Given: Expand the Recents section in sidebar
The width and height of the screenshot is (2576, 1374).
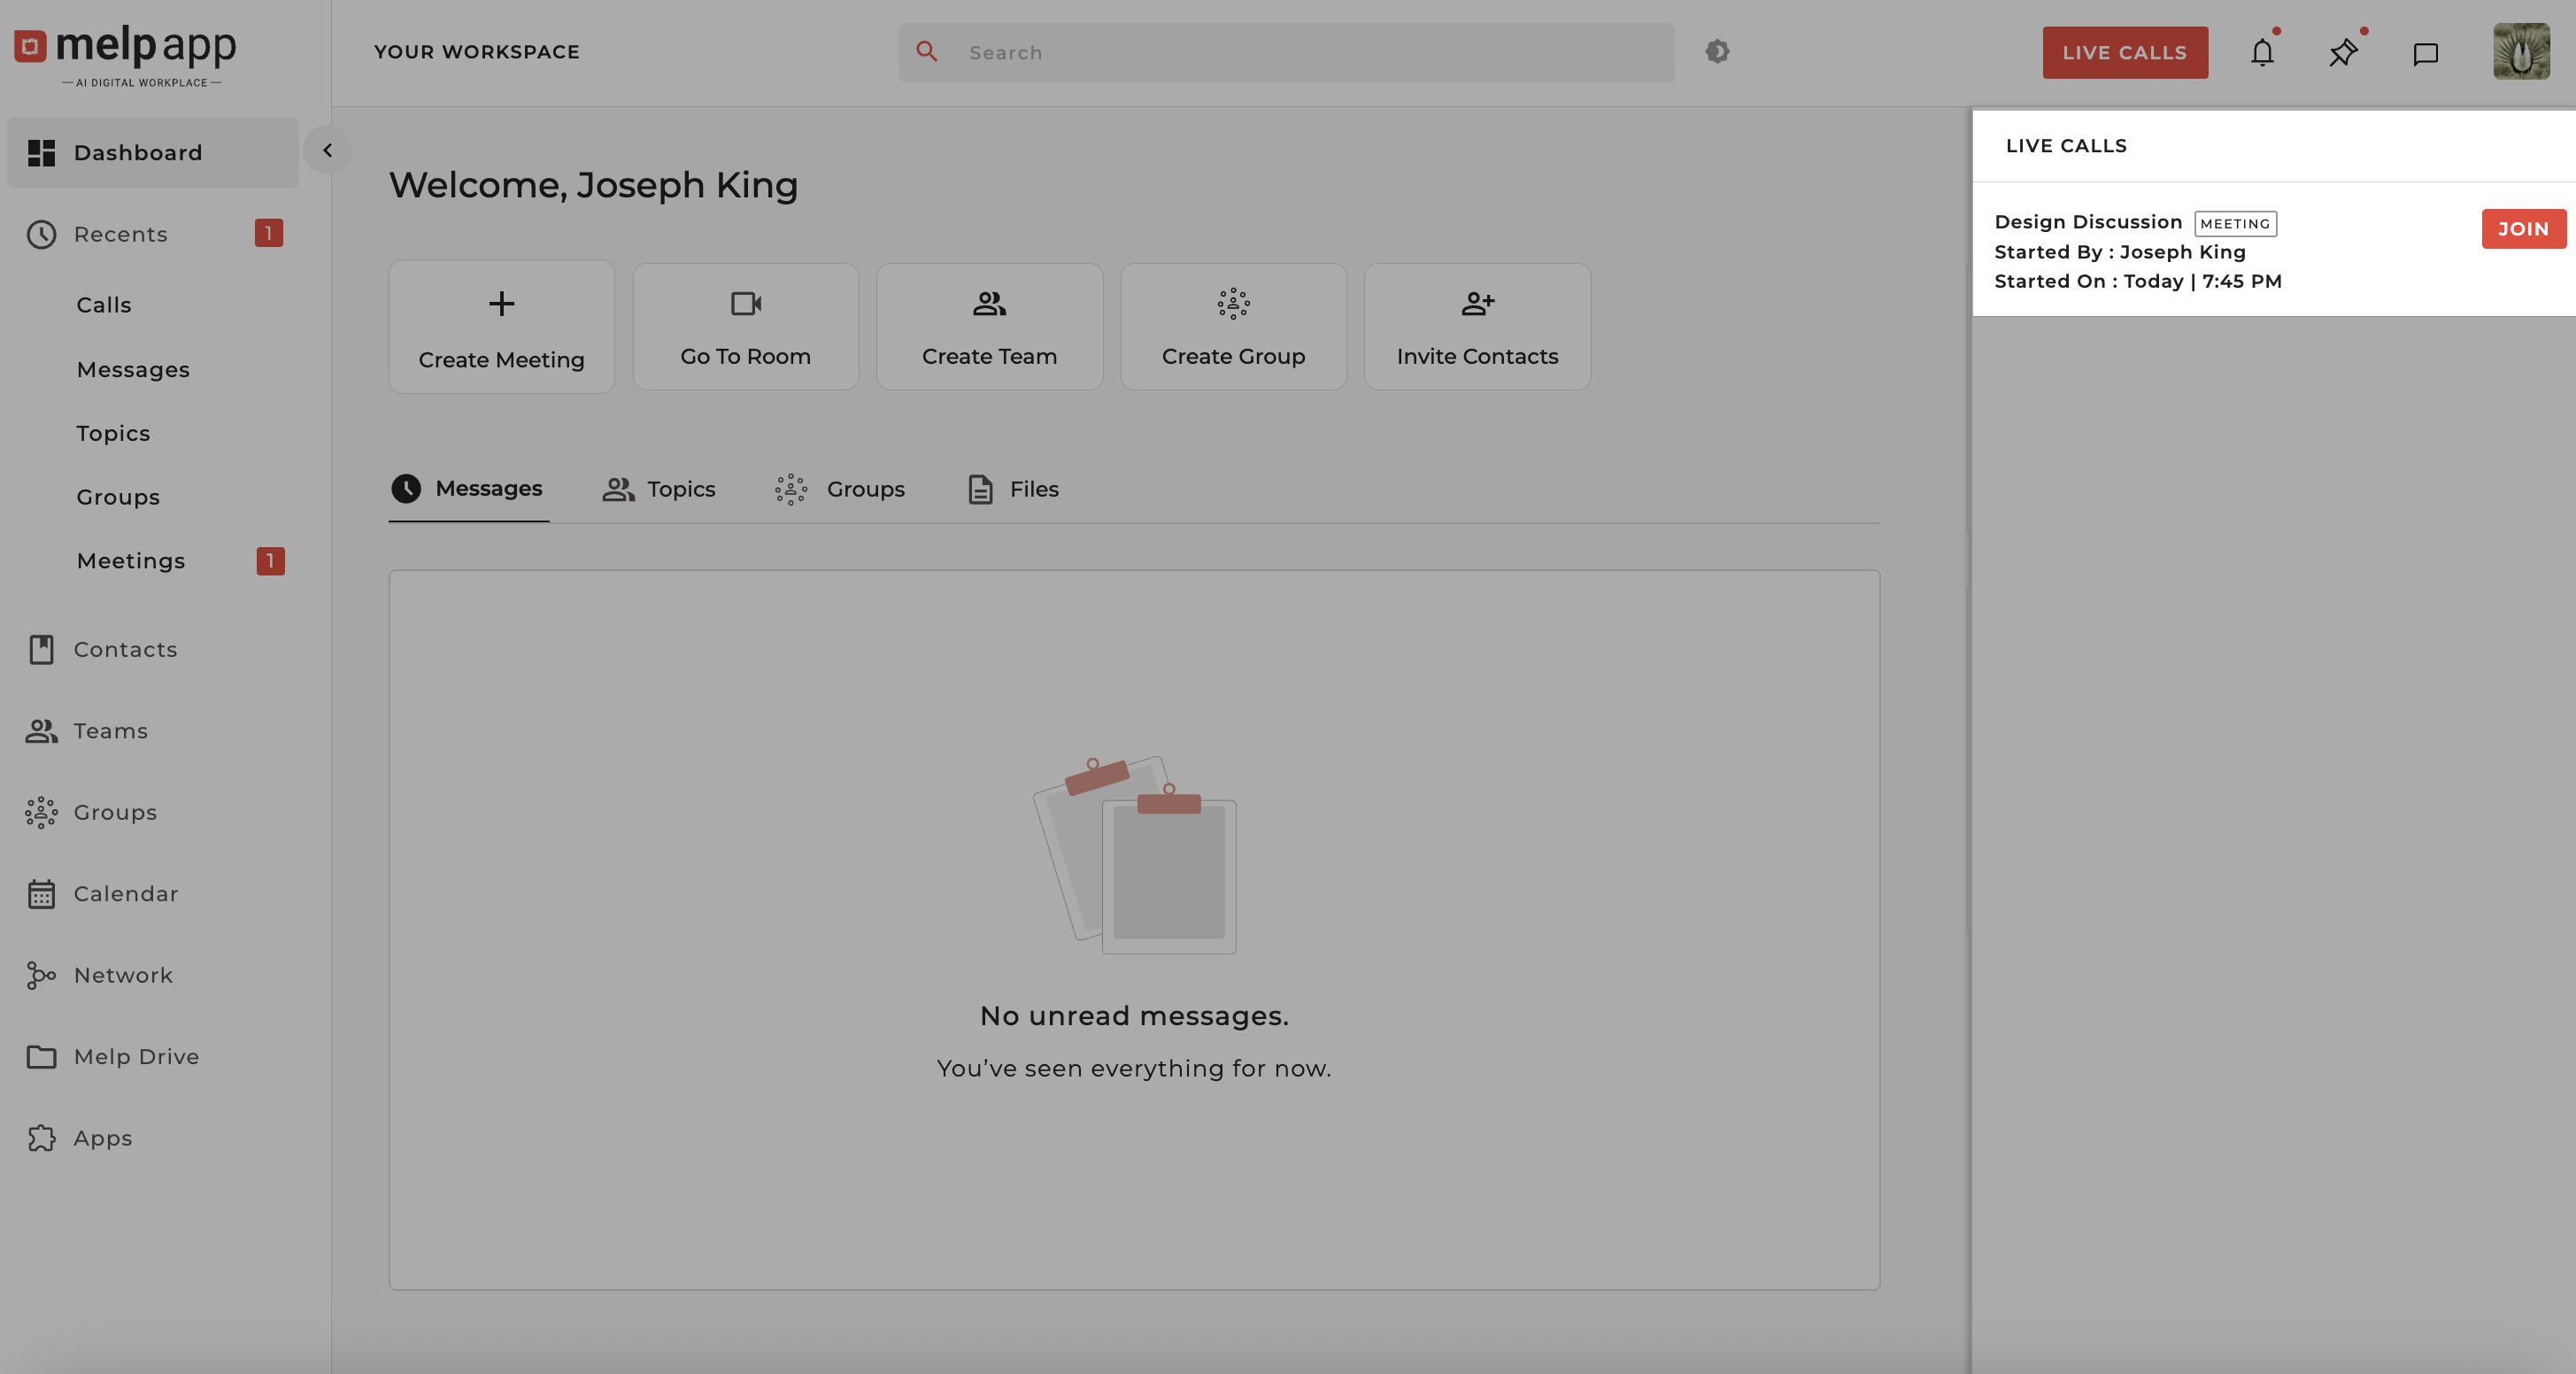Looking at the screenshot, I should click(120, 234).
